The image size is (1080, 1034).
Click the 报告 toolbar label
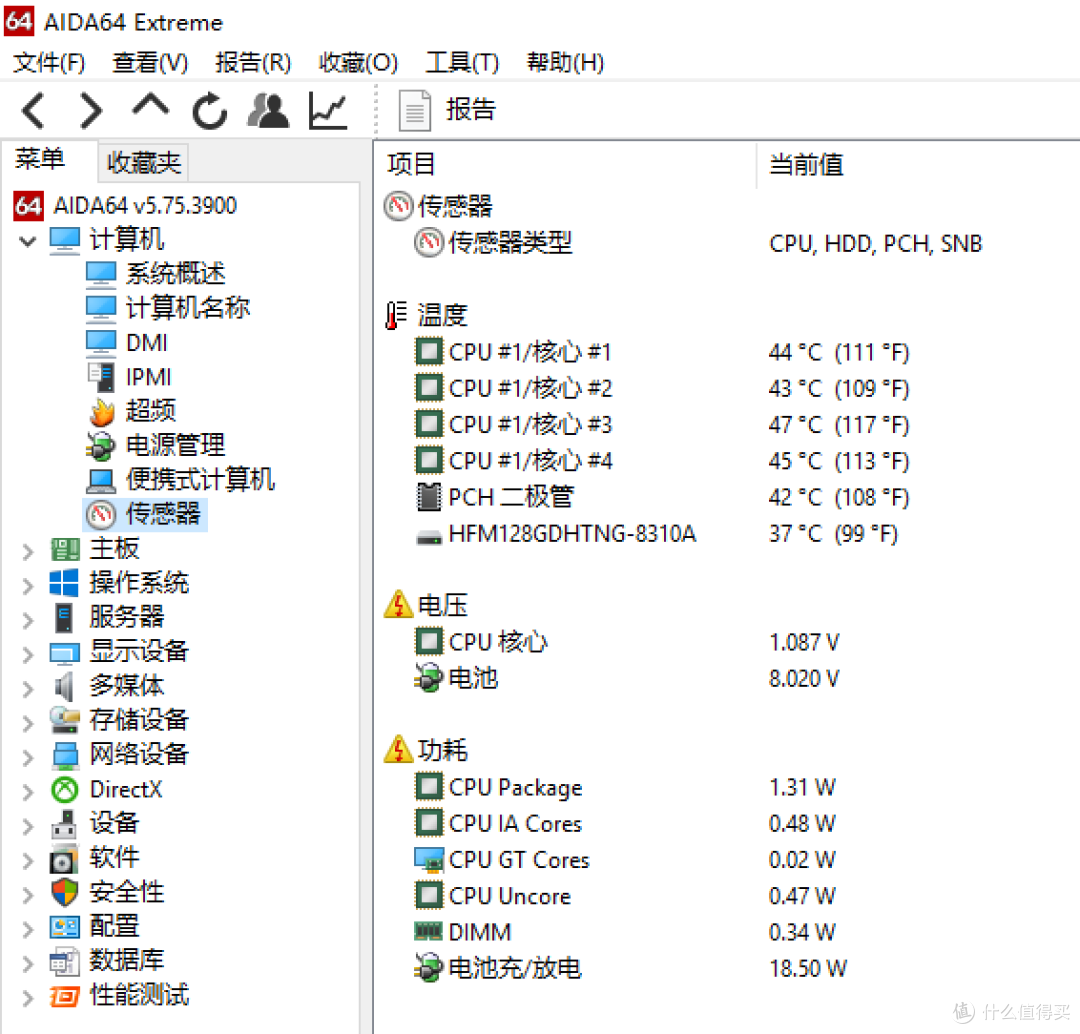pyautogui.click(x=470, y=110)
